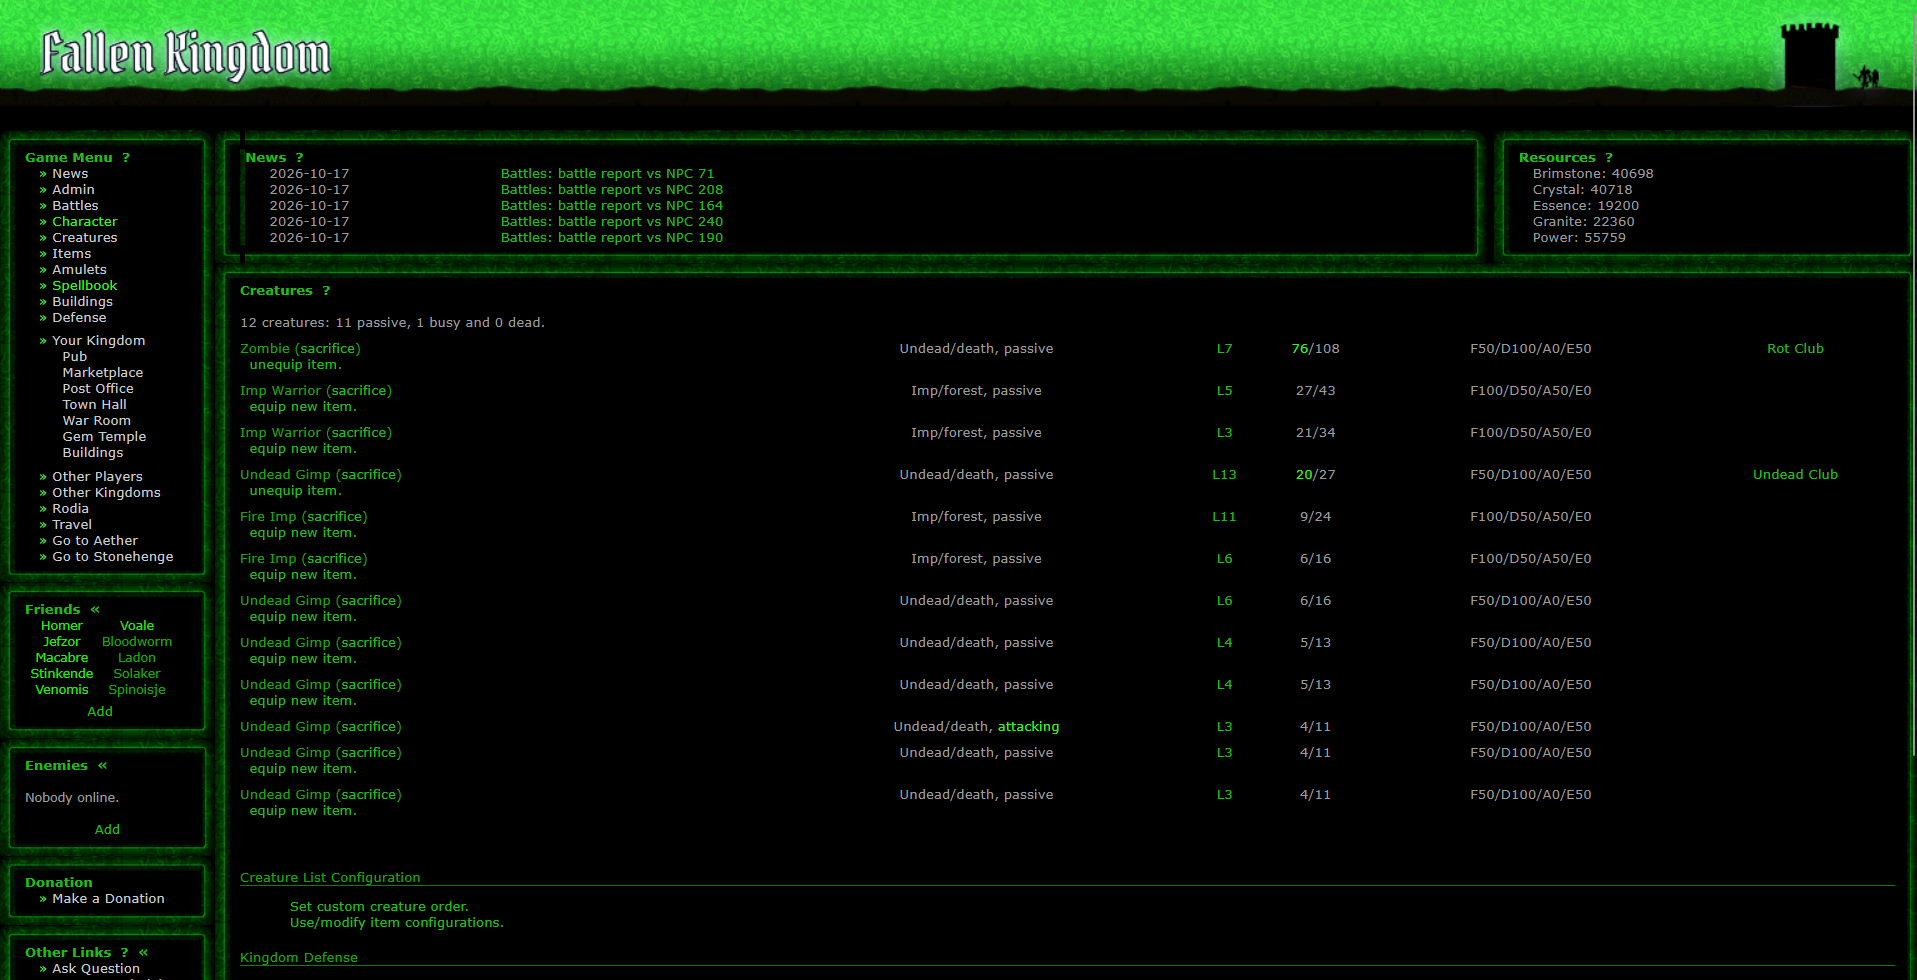Click the attacking status of Undead Gimp
This screenshot has height=980, width=1917.
click(x=1028, y=726)
